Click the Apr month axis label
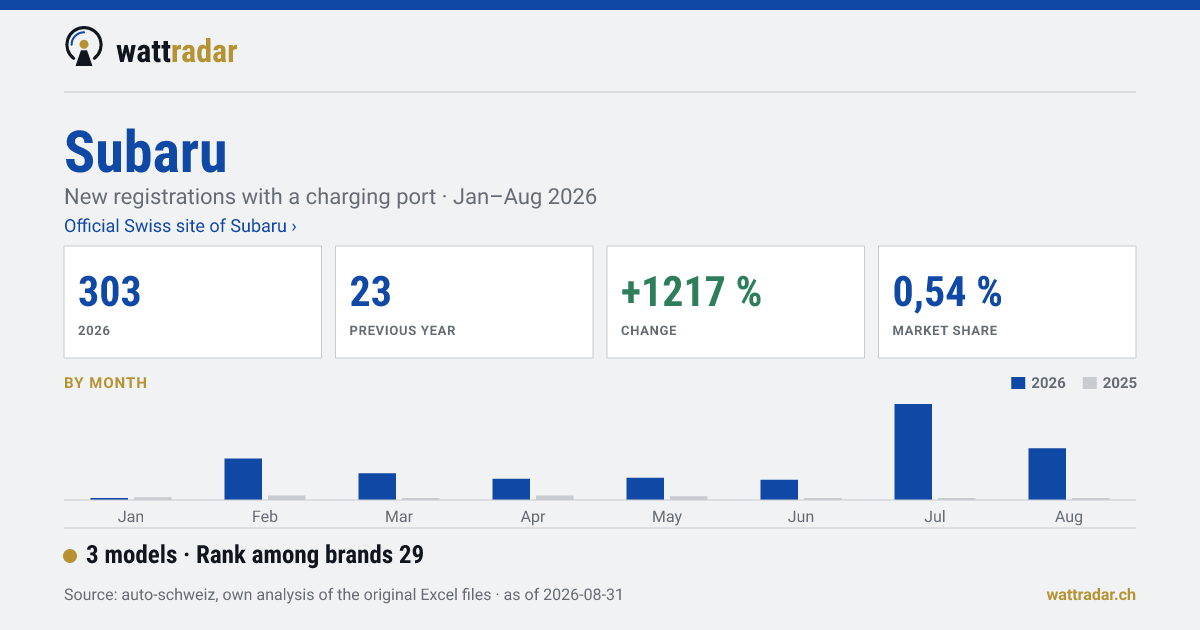This screenshot has height=630, width=1200. [533, 517]
